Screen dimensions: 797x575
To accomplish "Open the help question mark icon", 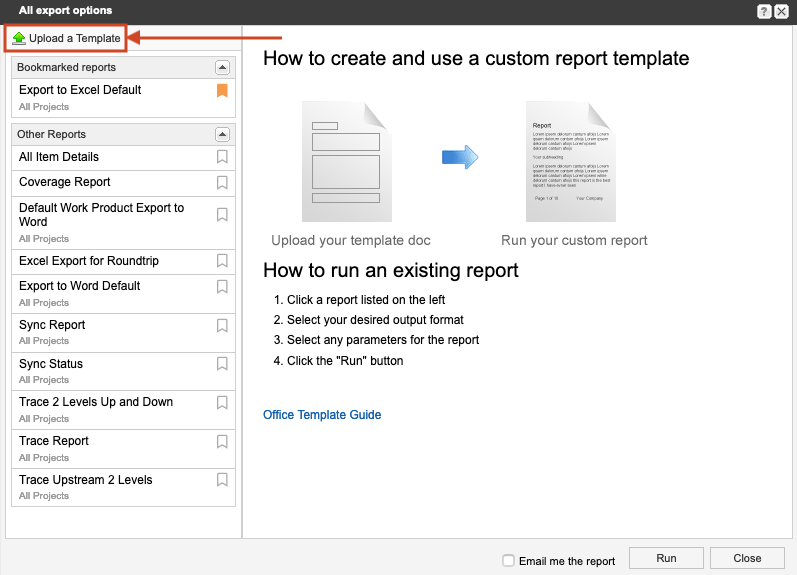I will pos(764,11).
